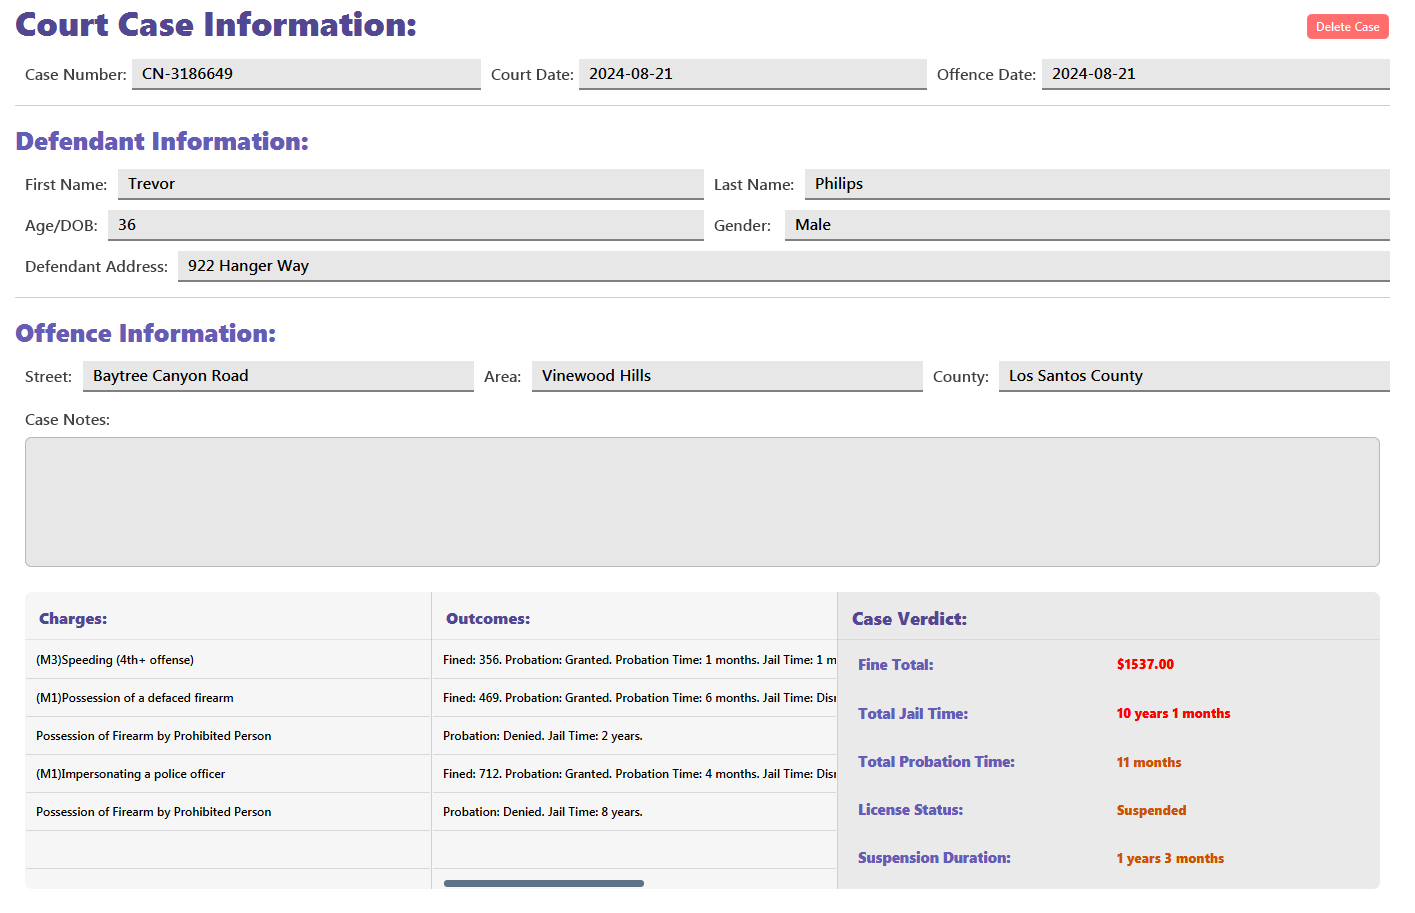Image resolution: width=1415 pixels, height=913 pixels.
Task: Click the Last Name field with Philips
Action: click(1096, 184)
